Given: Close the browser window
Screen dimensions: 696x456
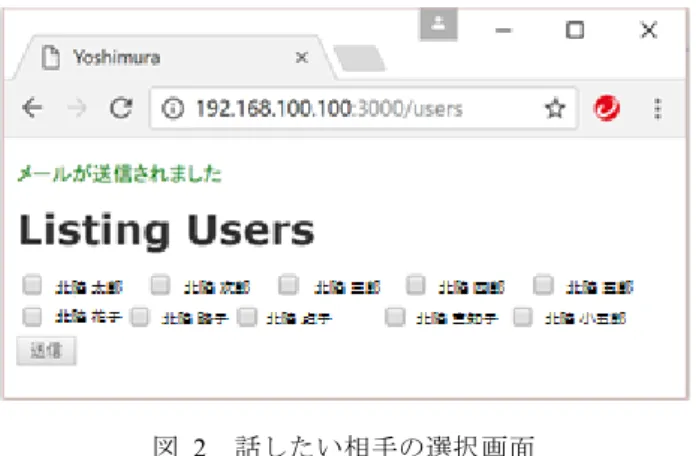Looking at the screenshot, I should (x=649, y=30).
